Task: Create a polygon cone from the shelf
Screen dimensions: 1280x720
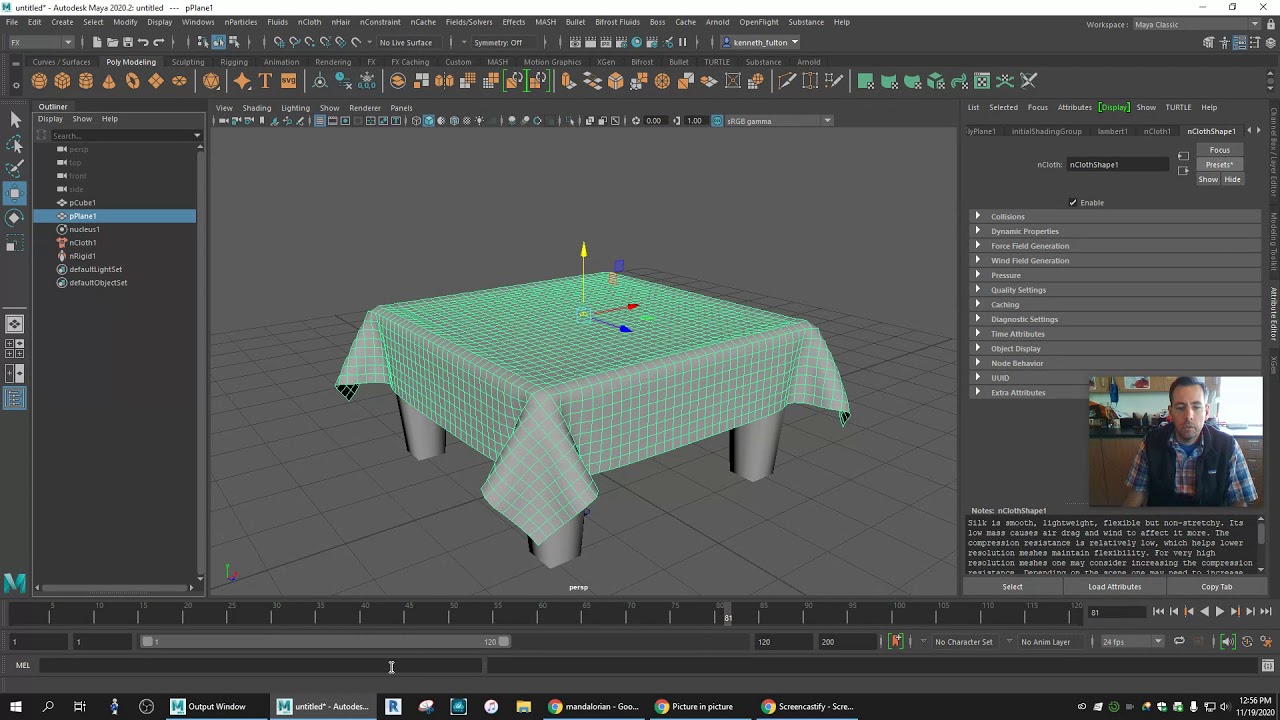Action: tap(109, 81)
